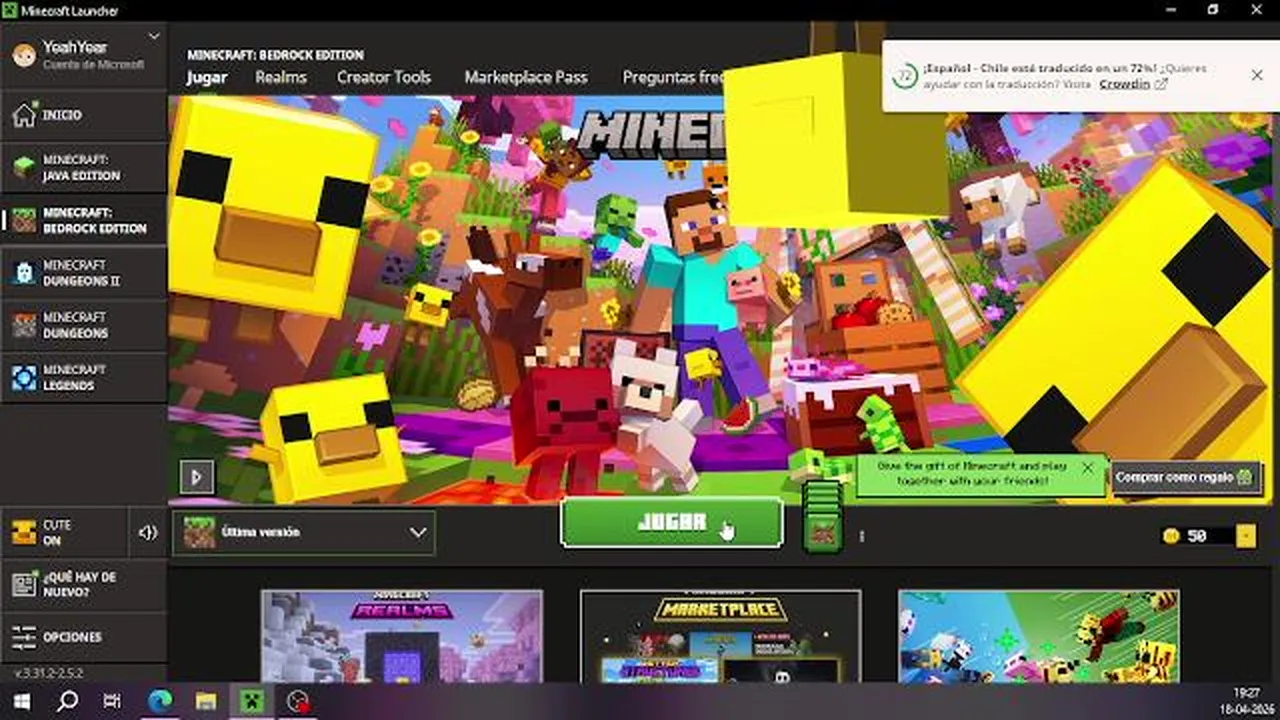Screen dimensions: 1280x720
Task: Select the Minecraft: Java Edition grass block icon
Action: pyautogui.click(x=24, y=168)
